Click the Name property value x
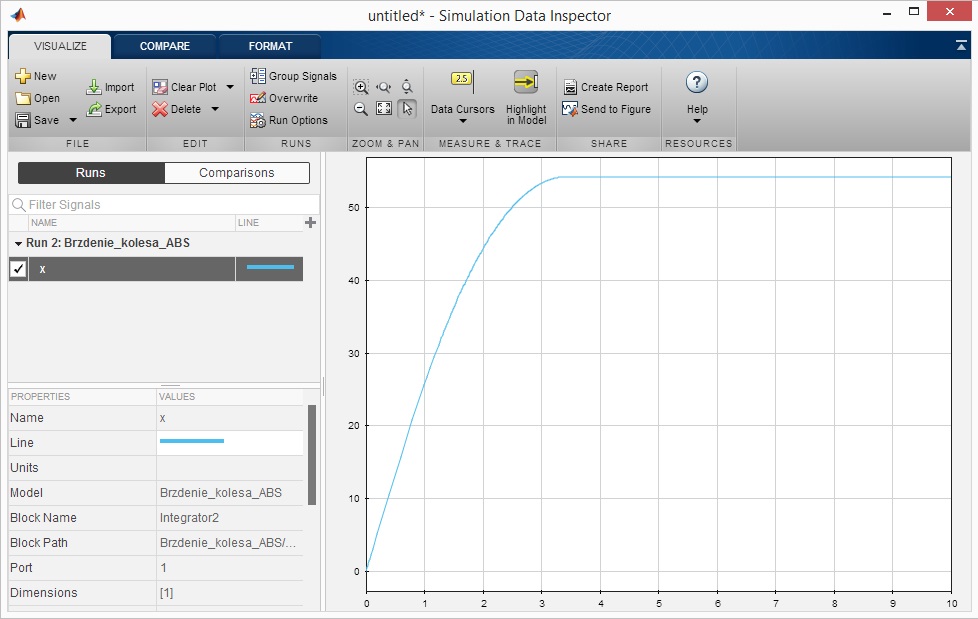The image size is (978, 619). pyautogui.click(x=163, y=418)
